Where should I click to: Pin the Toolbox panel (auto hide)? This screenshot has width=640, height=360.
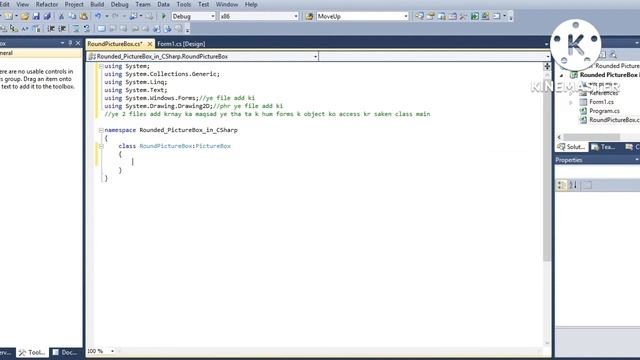70,43
